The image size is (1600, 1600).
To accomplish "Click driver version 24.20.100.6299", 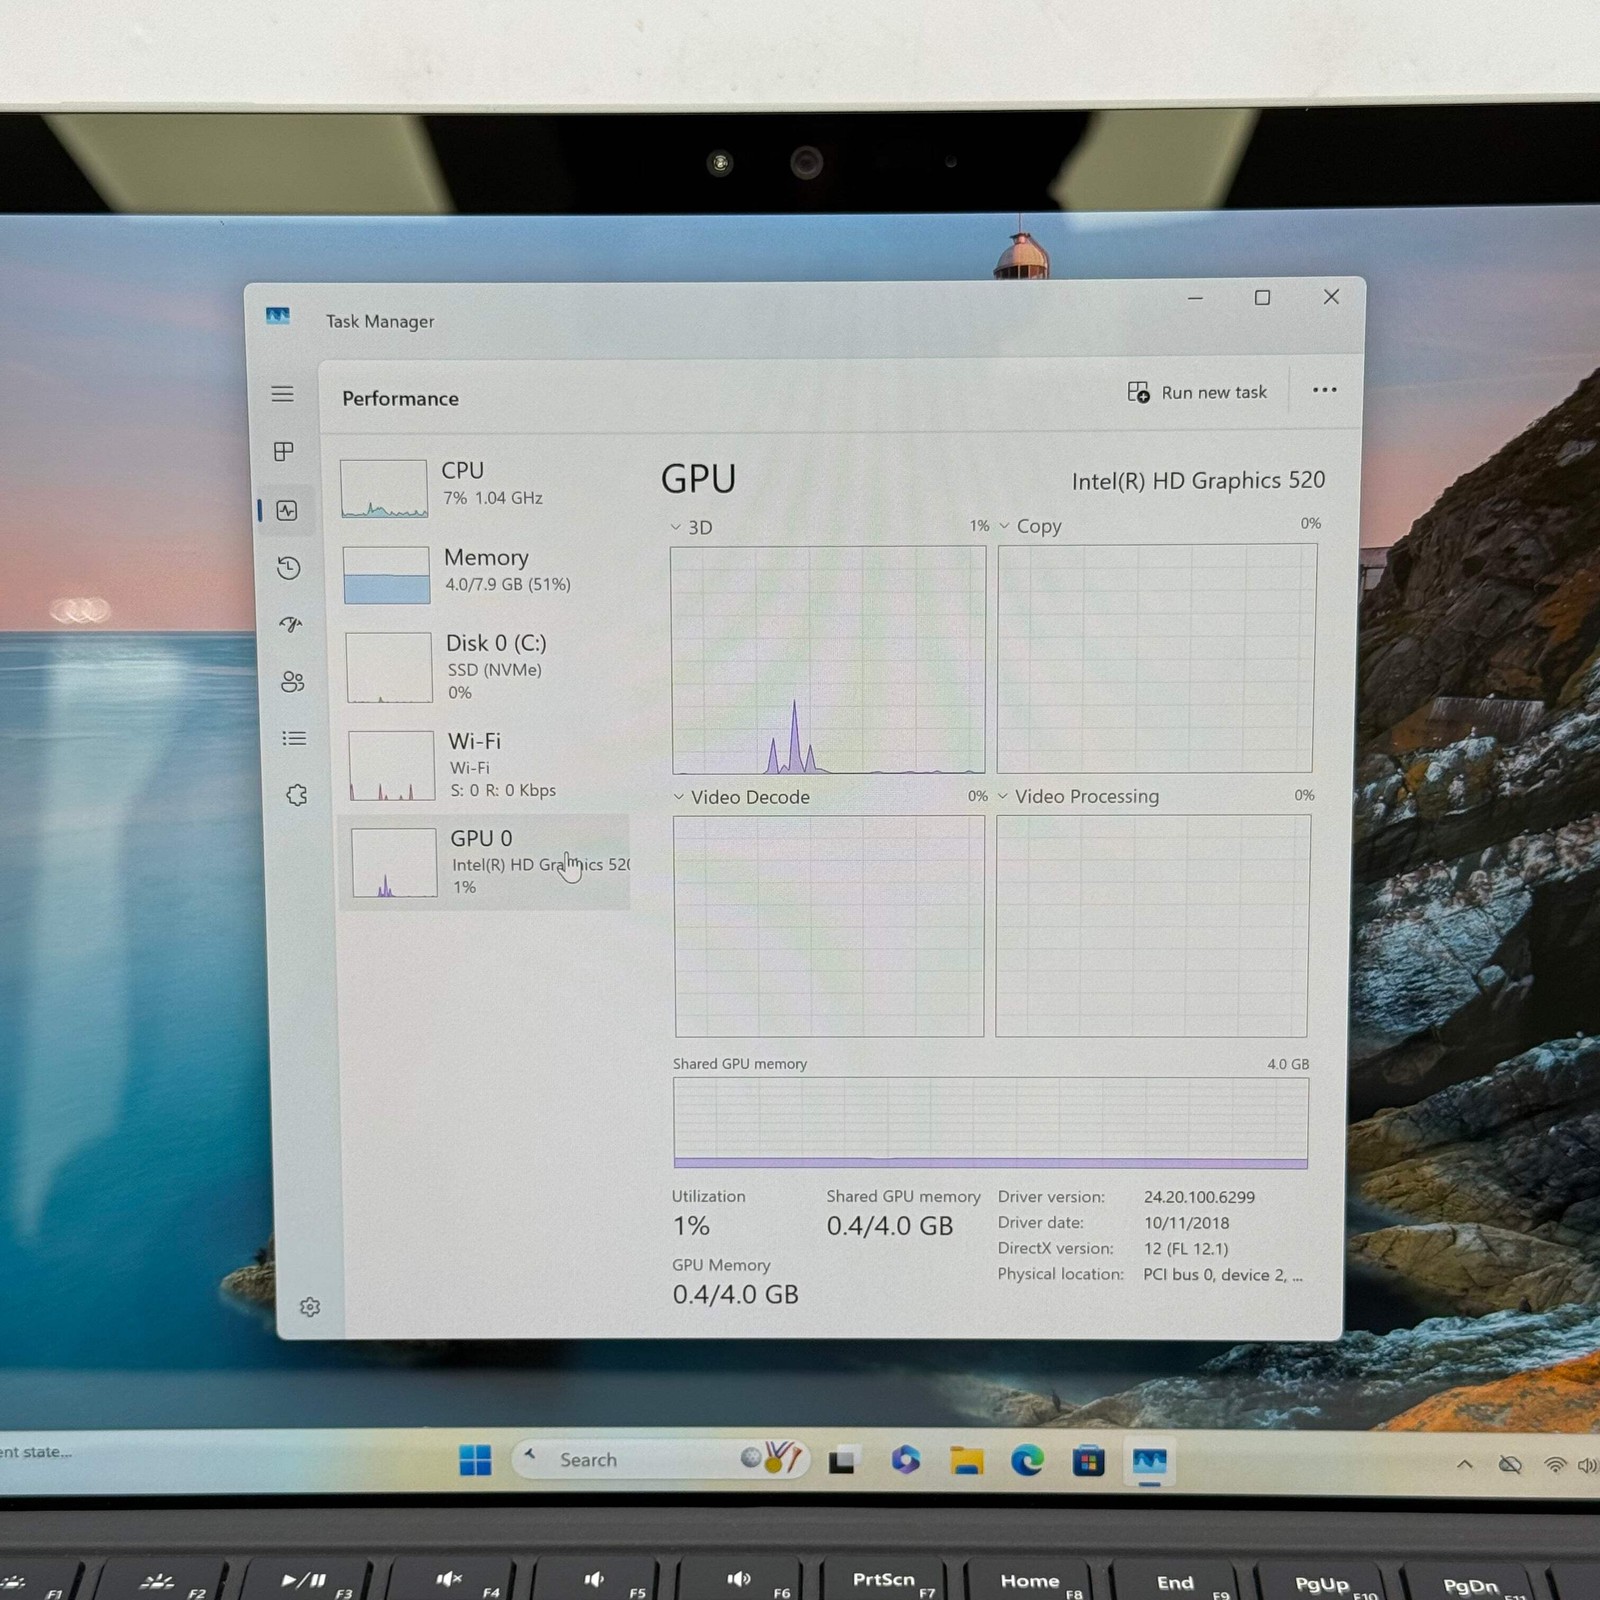I will click(x=1199, y=1197).
